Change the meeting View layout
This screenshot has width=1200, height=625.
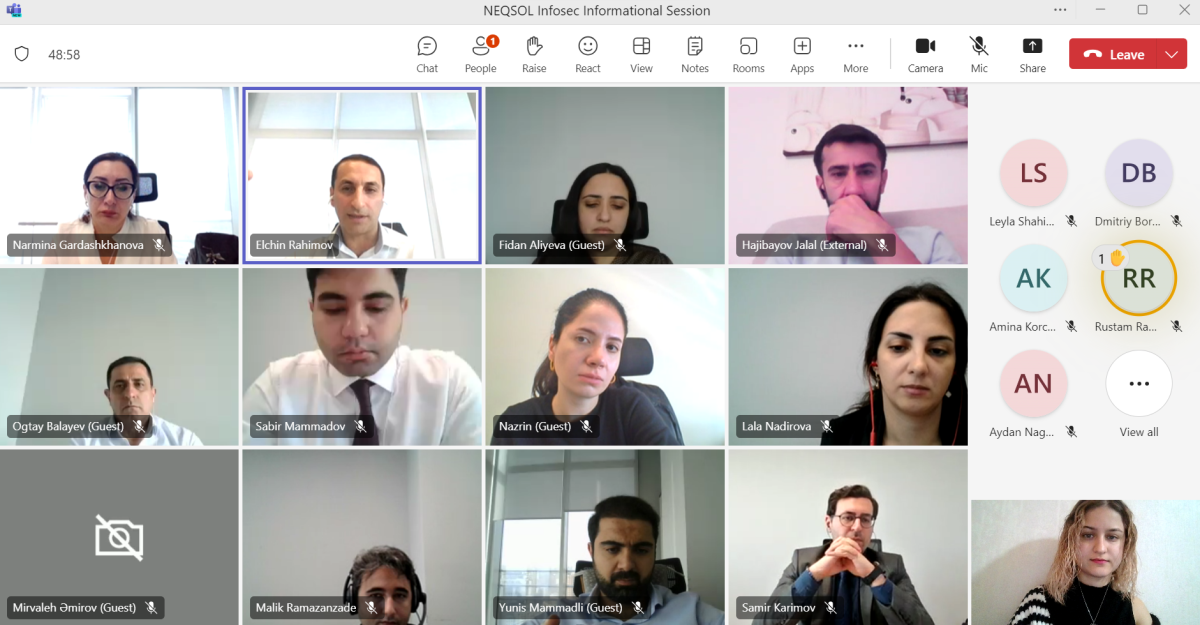click(x=641, y=54)
